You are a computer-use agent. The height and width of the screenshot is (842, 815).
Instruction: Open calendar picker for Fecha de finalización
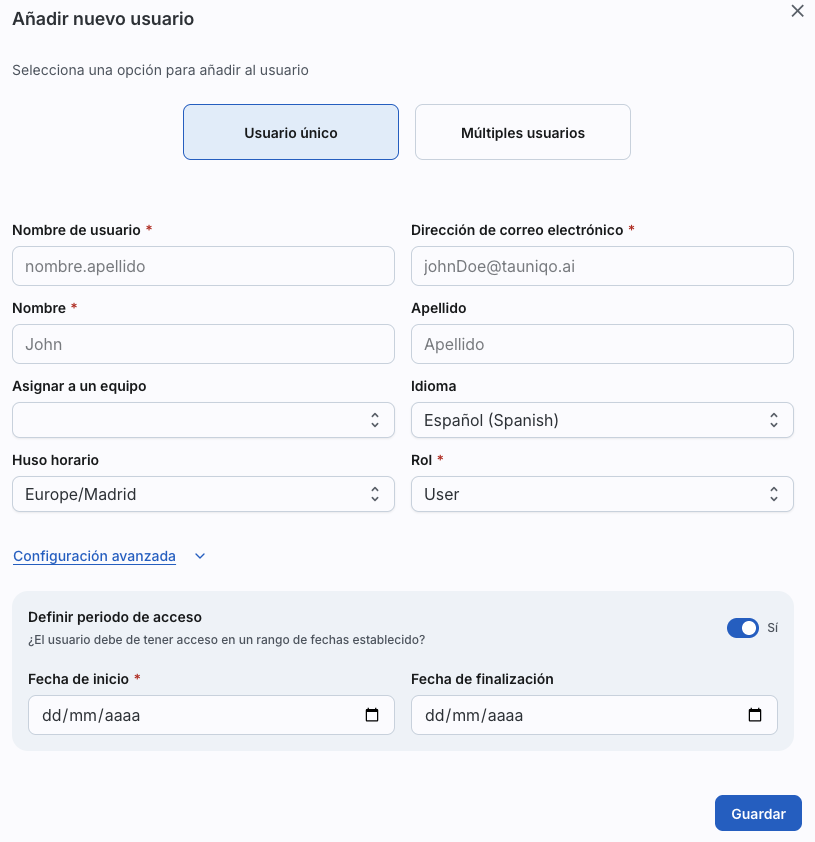[755, 715]
